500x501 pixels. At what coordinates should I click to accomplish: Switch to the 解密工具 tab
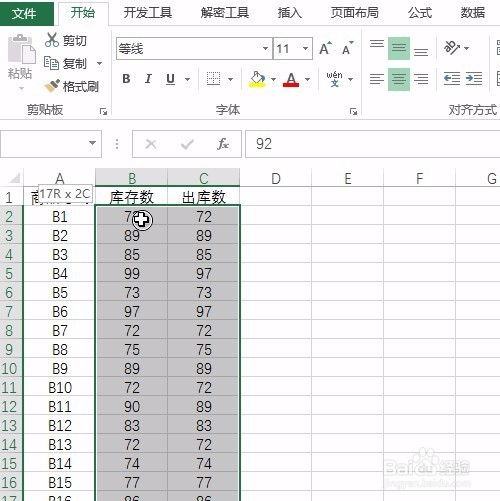(x=225, y=13)
